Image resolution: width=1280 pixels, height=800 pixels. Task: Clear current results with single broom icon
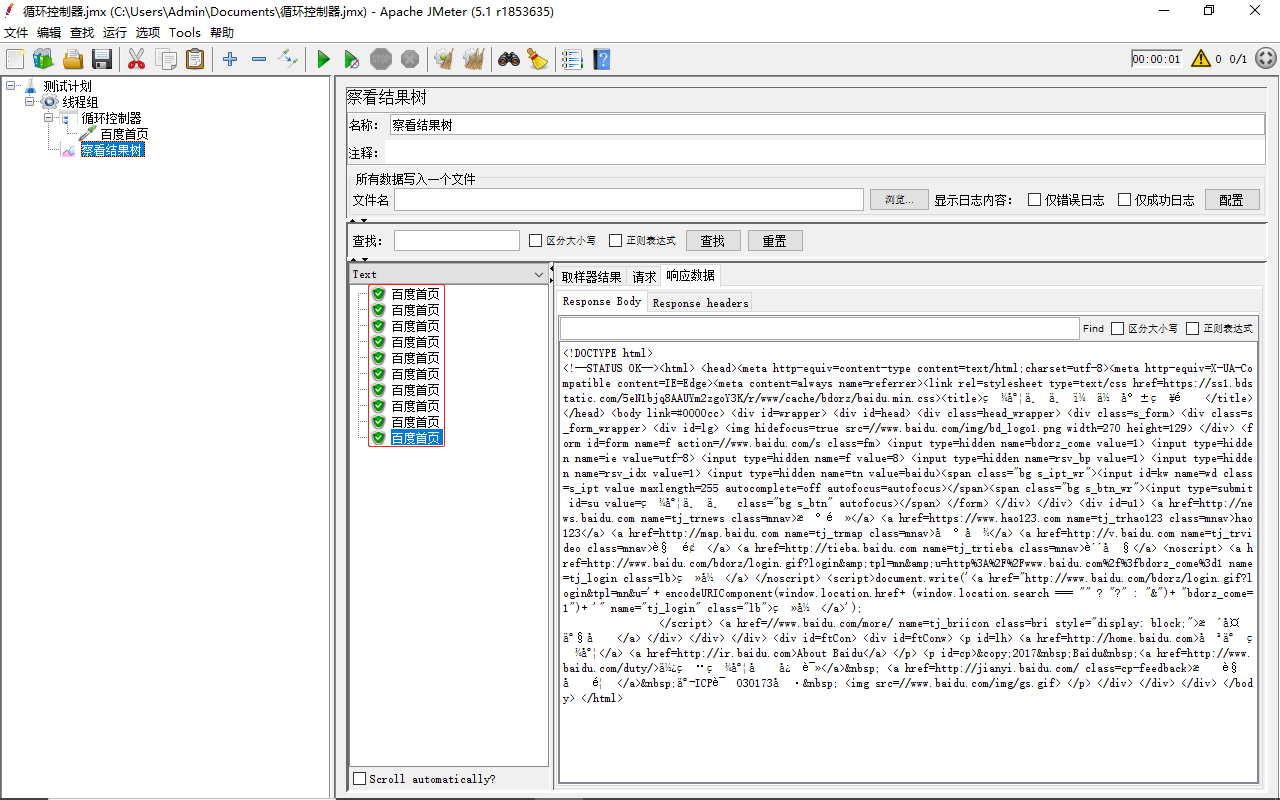click(x=444, y=59)
